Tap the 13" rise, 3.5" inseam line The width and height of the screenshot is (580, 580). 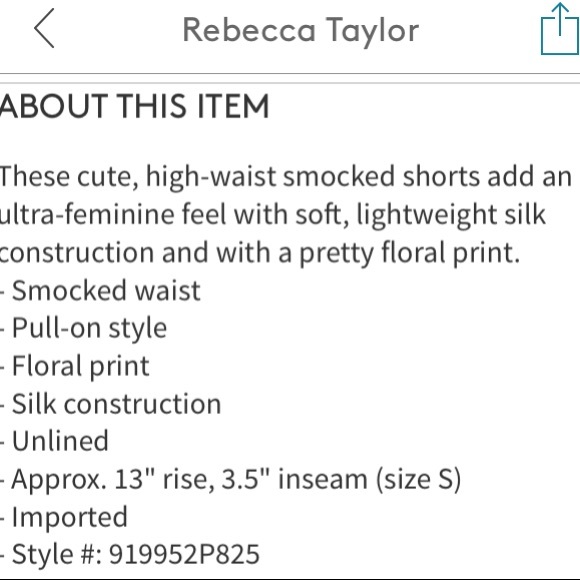coord(231,480)
